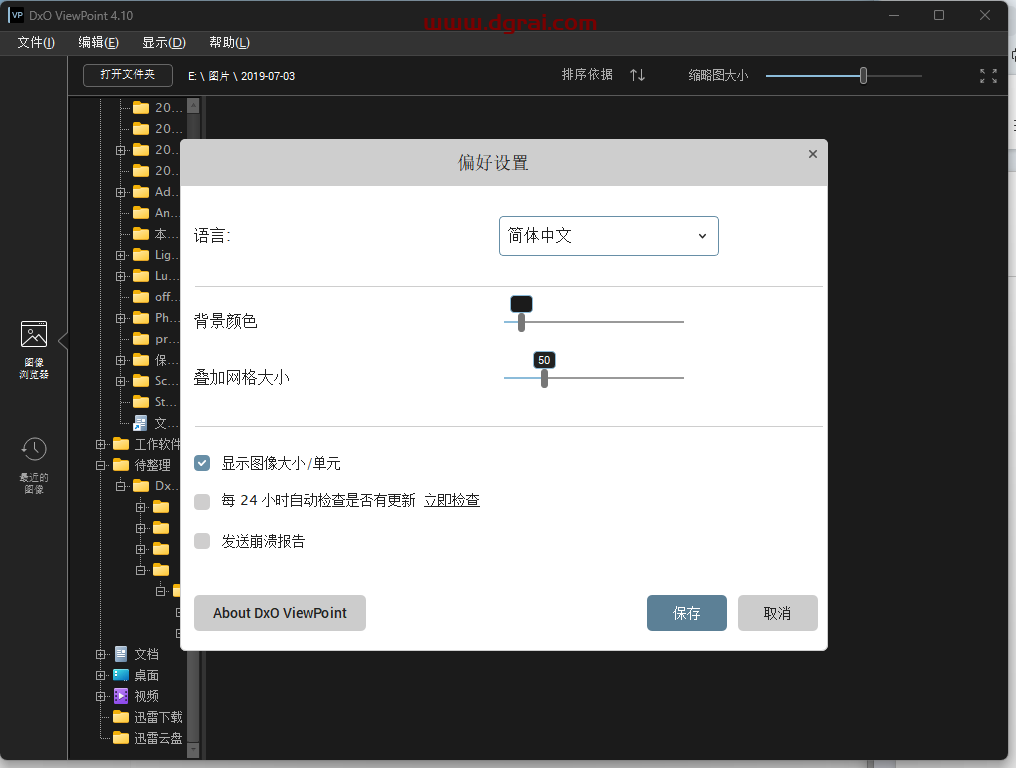This screenshot has width=1016, height=768.
Task: Select the pr... folder tree row
Action: click(157, 339)
